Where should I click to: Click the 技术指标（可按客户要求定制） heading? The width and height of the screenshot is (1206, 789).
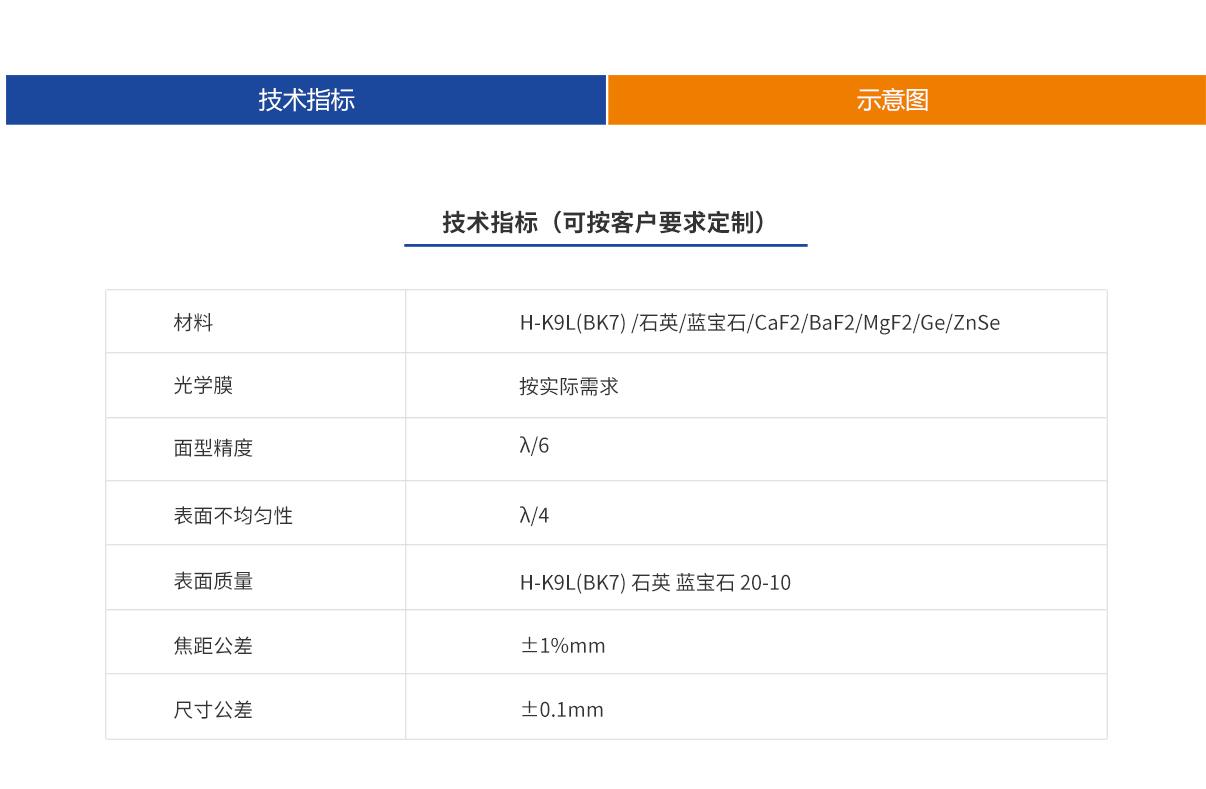(605, 218)
